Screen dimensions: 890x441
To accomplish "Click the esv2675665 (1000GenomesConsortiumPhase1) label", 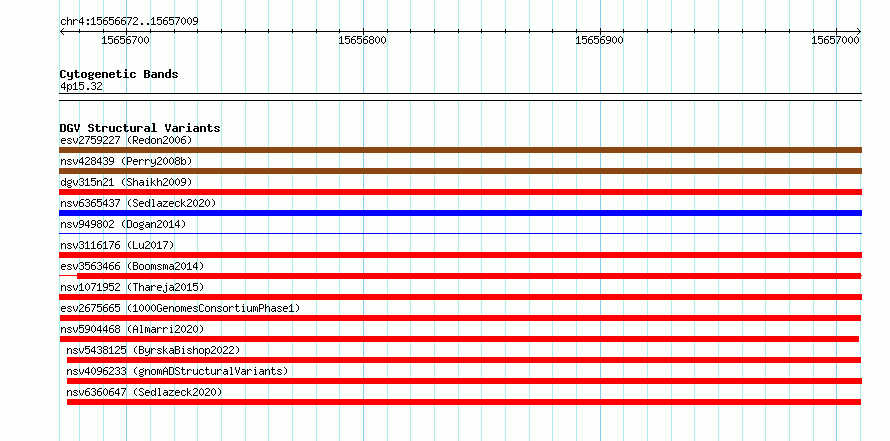I will [x=180, y=308].
